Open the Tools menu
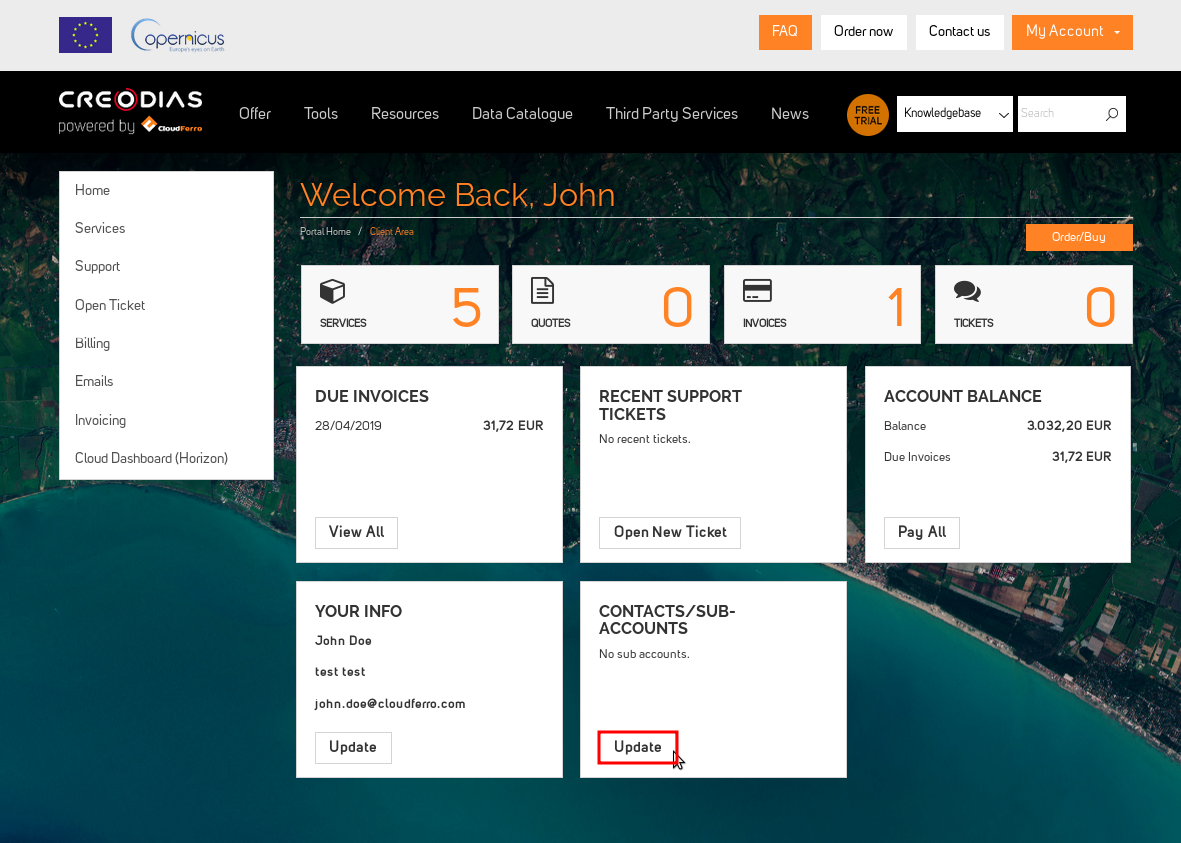This screenshot has height=843, width=1181. pyautogui.click(x=321, y=114)
